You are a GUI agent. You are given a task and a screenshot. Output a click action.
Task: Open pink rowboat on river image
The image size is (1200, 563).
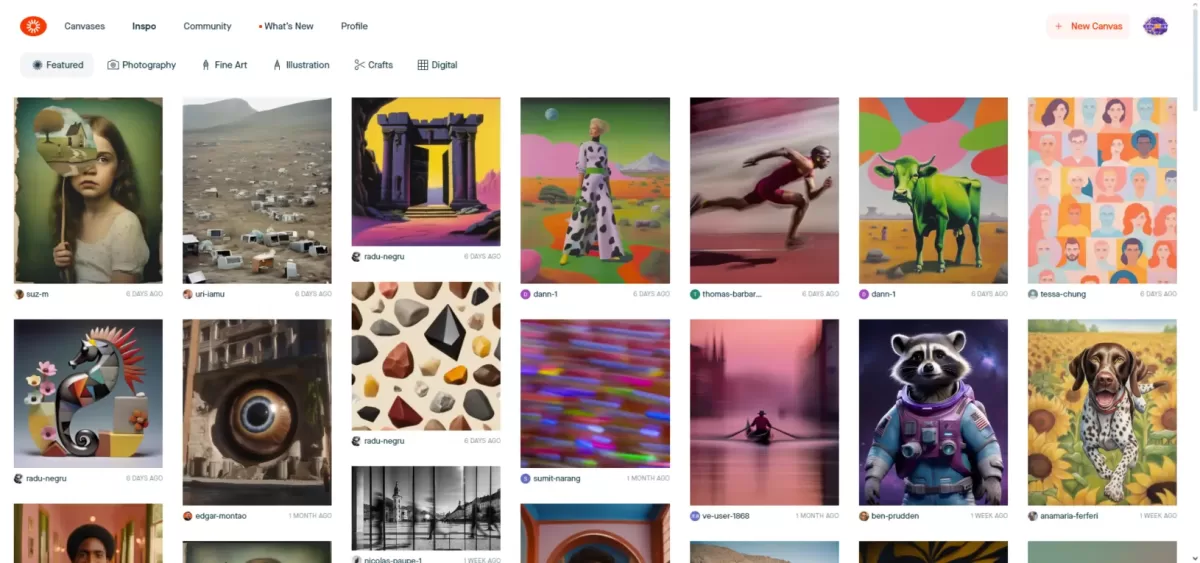coord(764,412)
